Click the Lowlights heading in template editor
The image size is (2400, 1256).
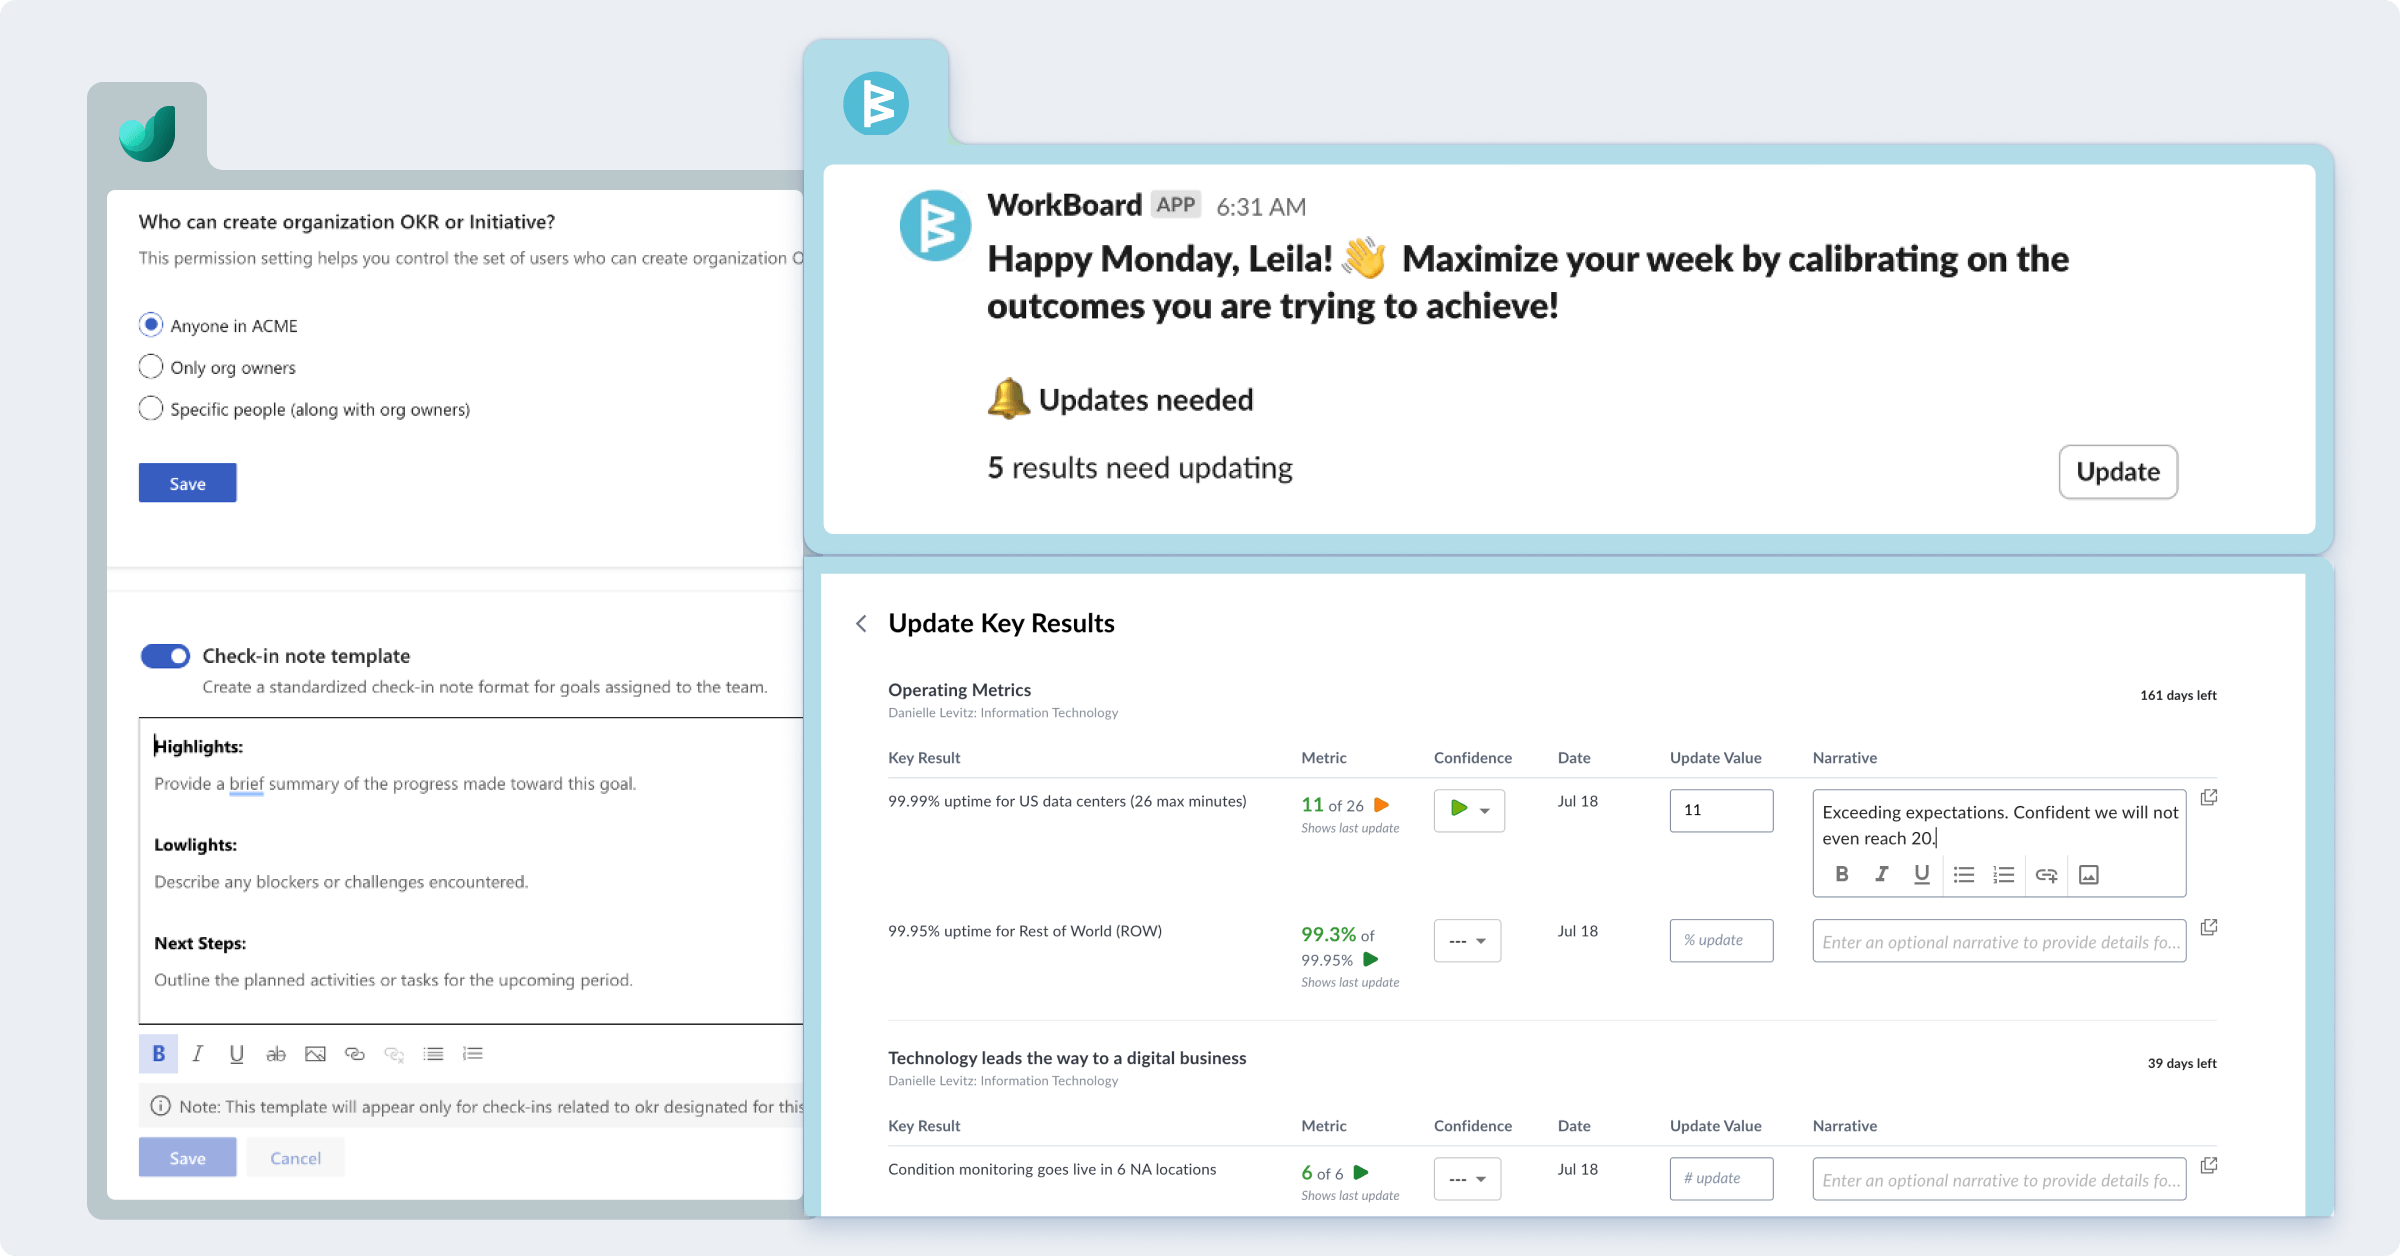(195, 844)
